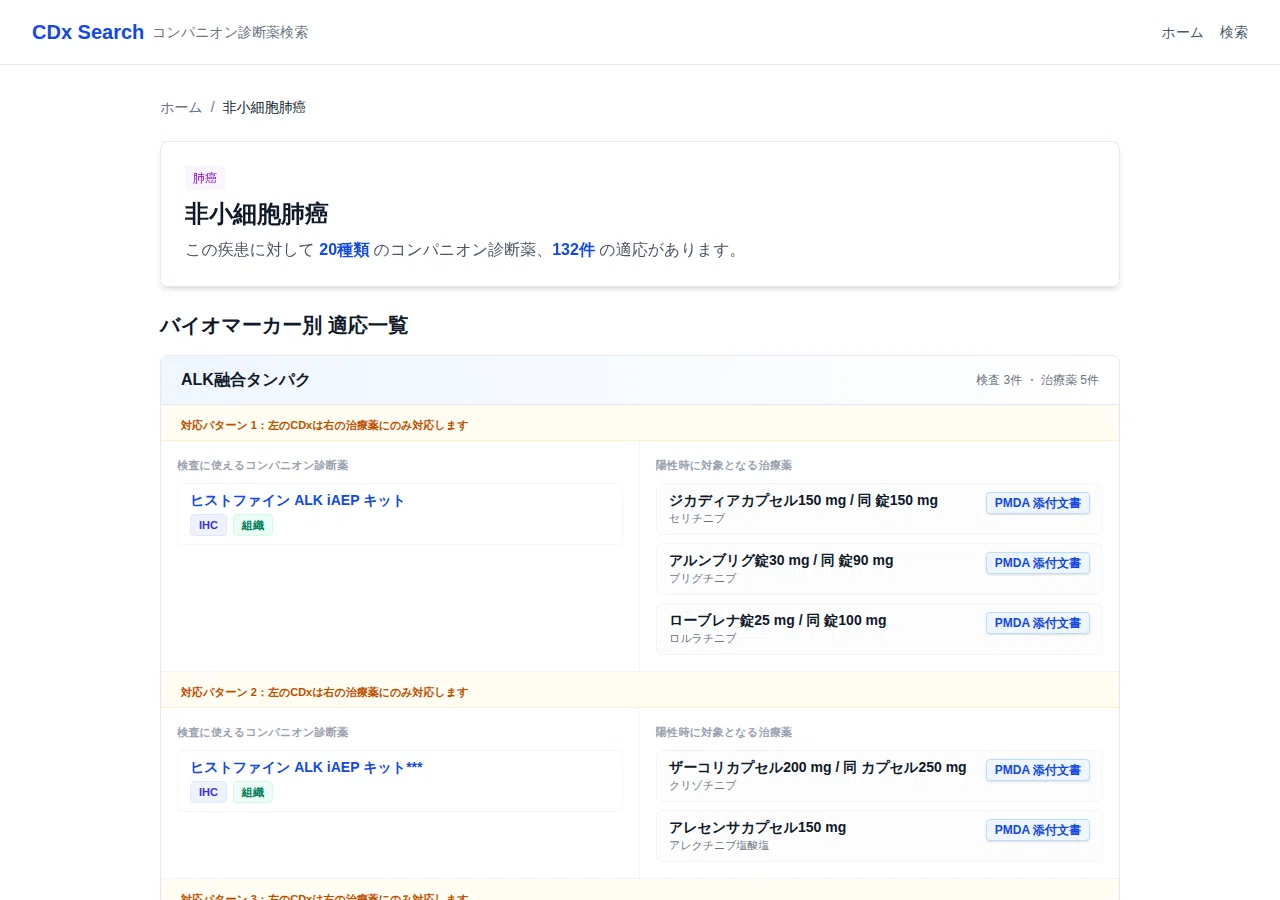Click the 対応パターン 2 banner text
This screenshot has width=1280, height=900.
coord(324,692)
